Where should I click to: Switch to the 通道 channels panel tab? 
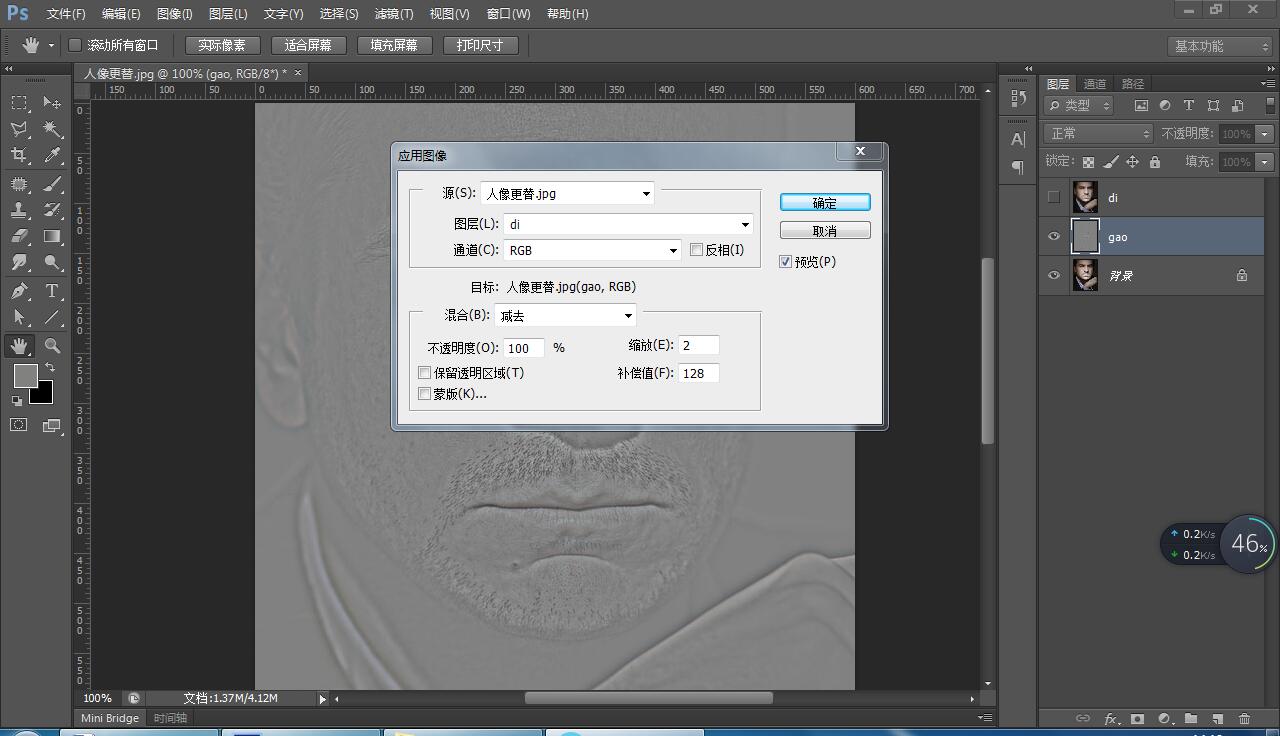(1095, 84)
